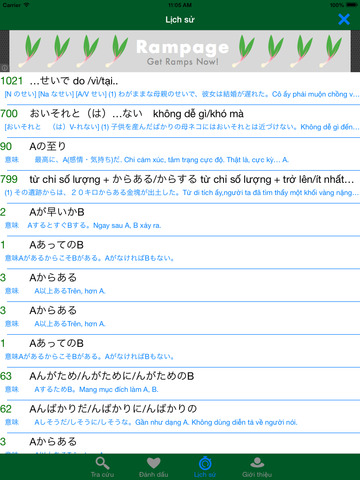Select entry 90 Aの至り
The height and width of the screenshot is (480, 360).
[x=180, y=153]
